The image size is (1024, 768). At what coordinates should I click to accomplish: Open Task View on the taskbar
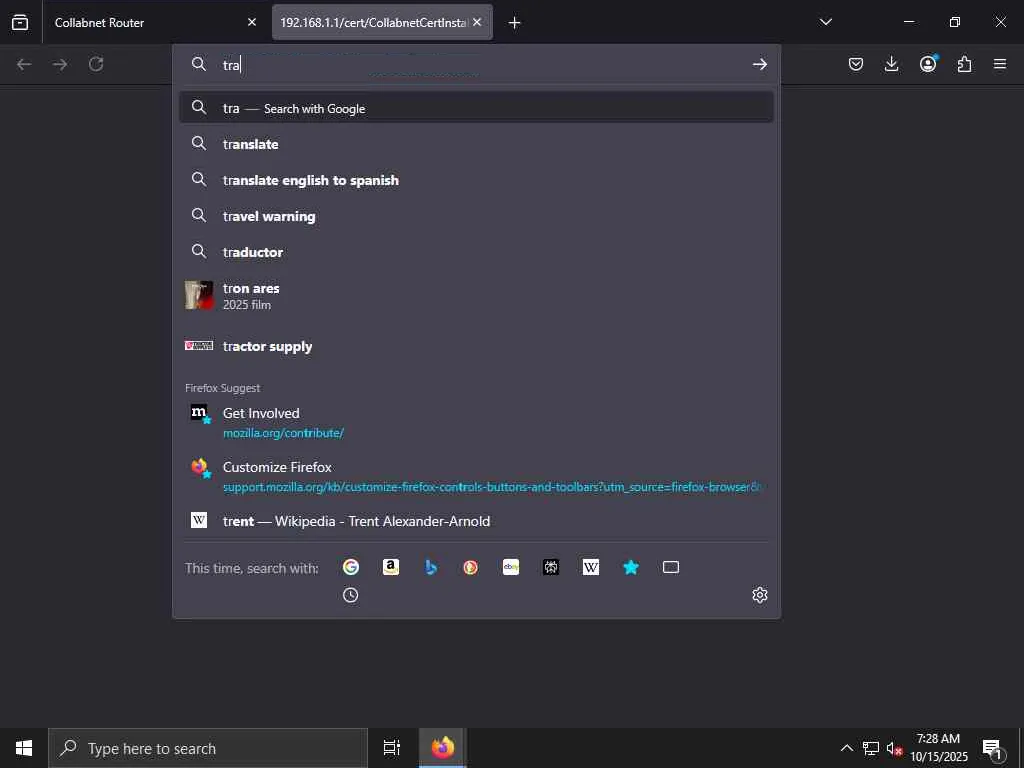click(392, 748)
